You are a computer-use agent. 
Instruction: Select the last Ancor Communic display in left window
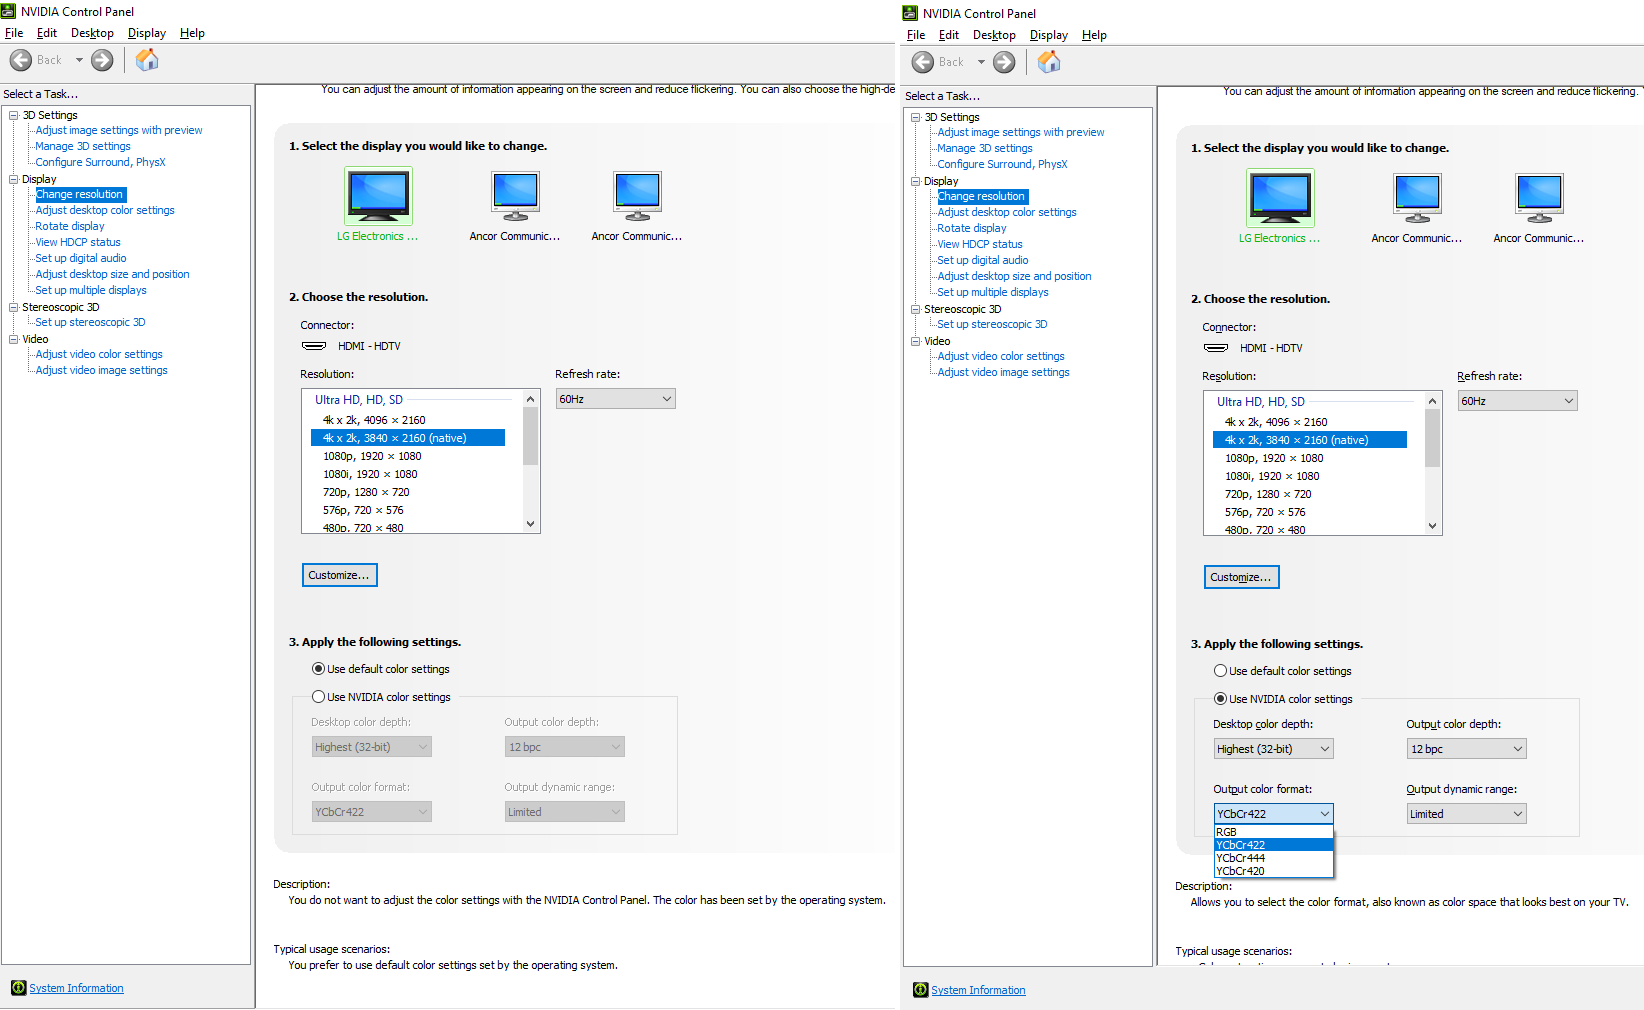(x=637, y=196)
